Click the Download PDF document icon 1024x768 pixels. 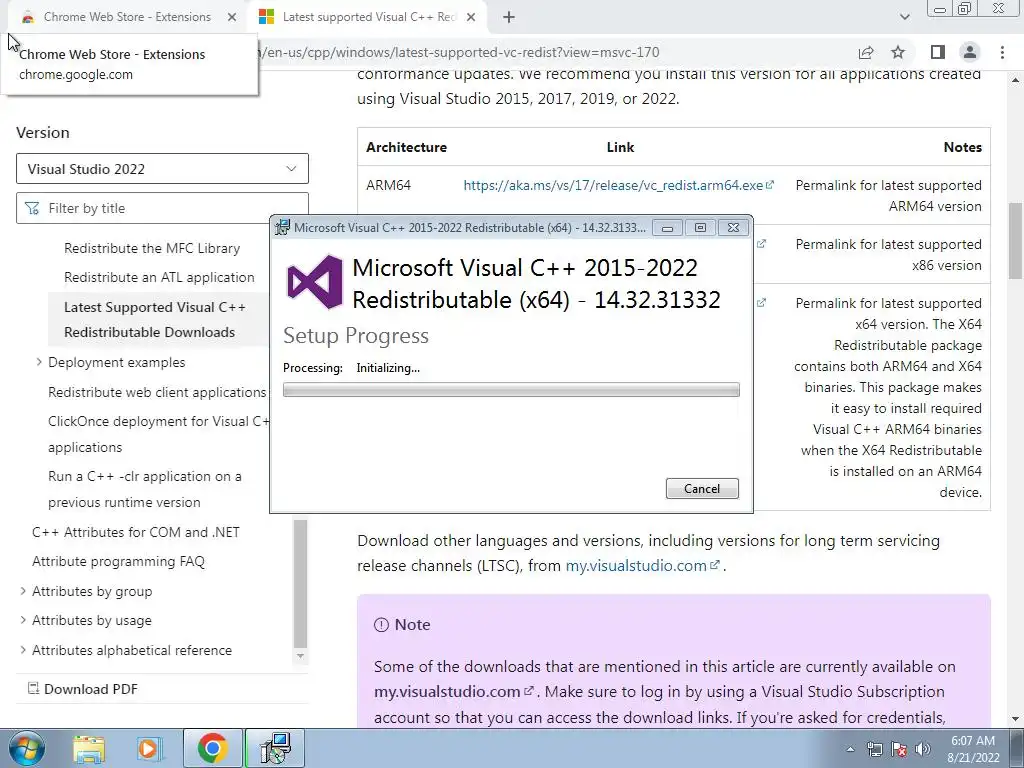[33, 688]
